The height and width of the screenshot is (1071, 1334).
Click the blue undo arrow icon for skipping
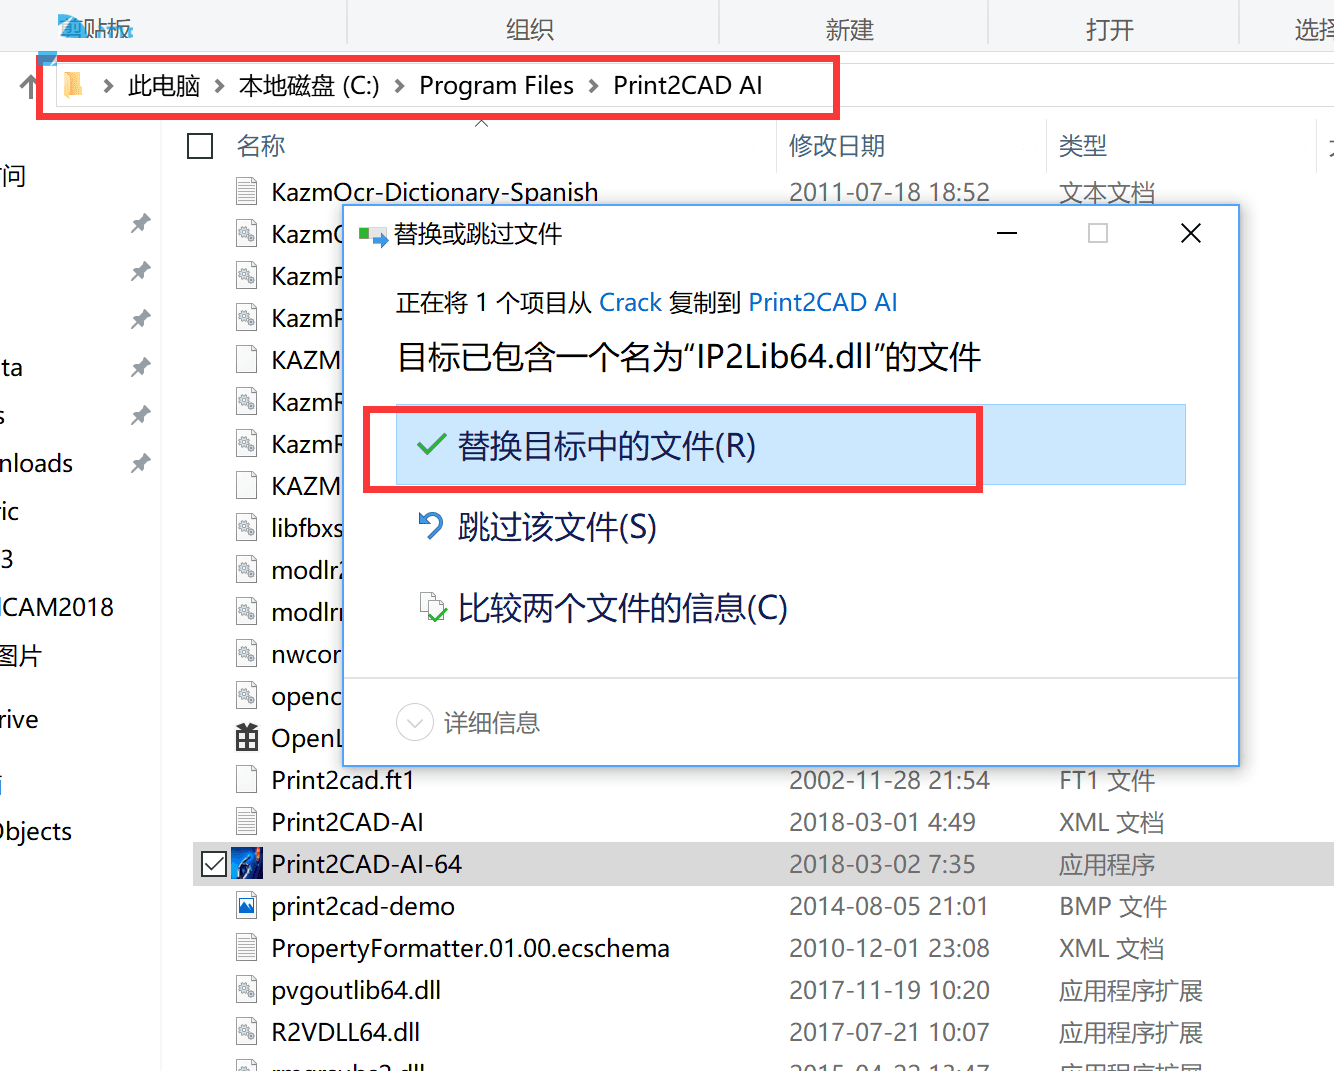[431, 526]
